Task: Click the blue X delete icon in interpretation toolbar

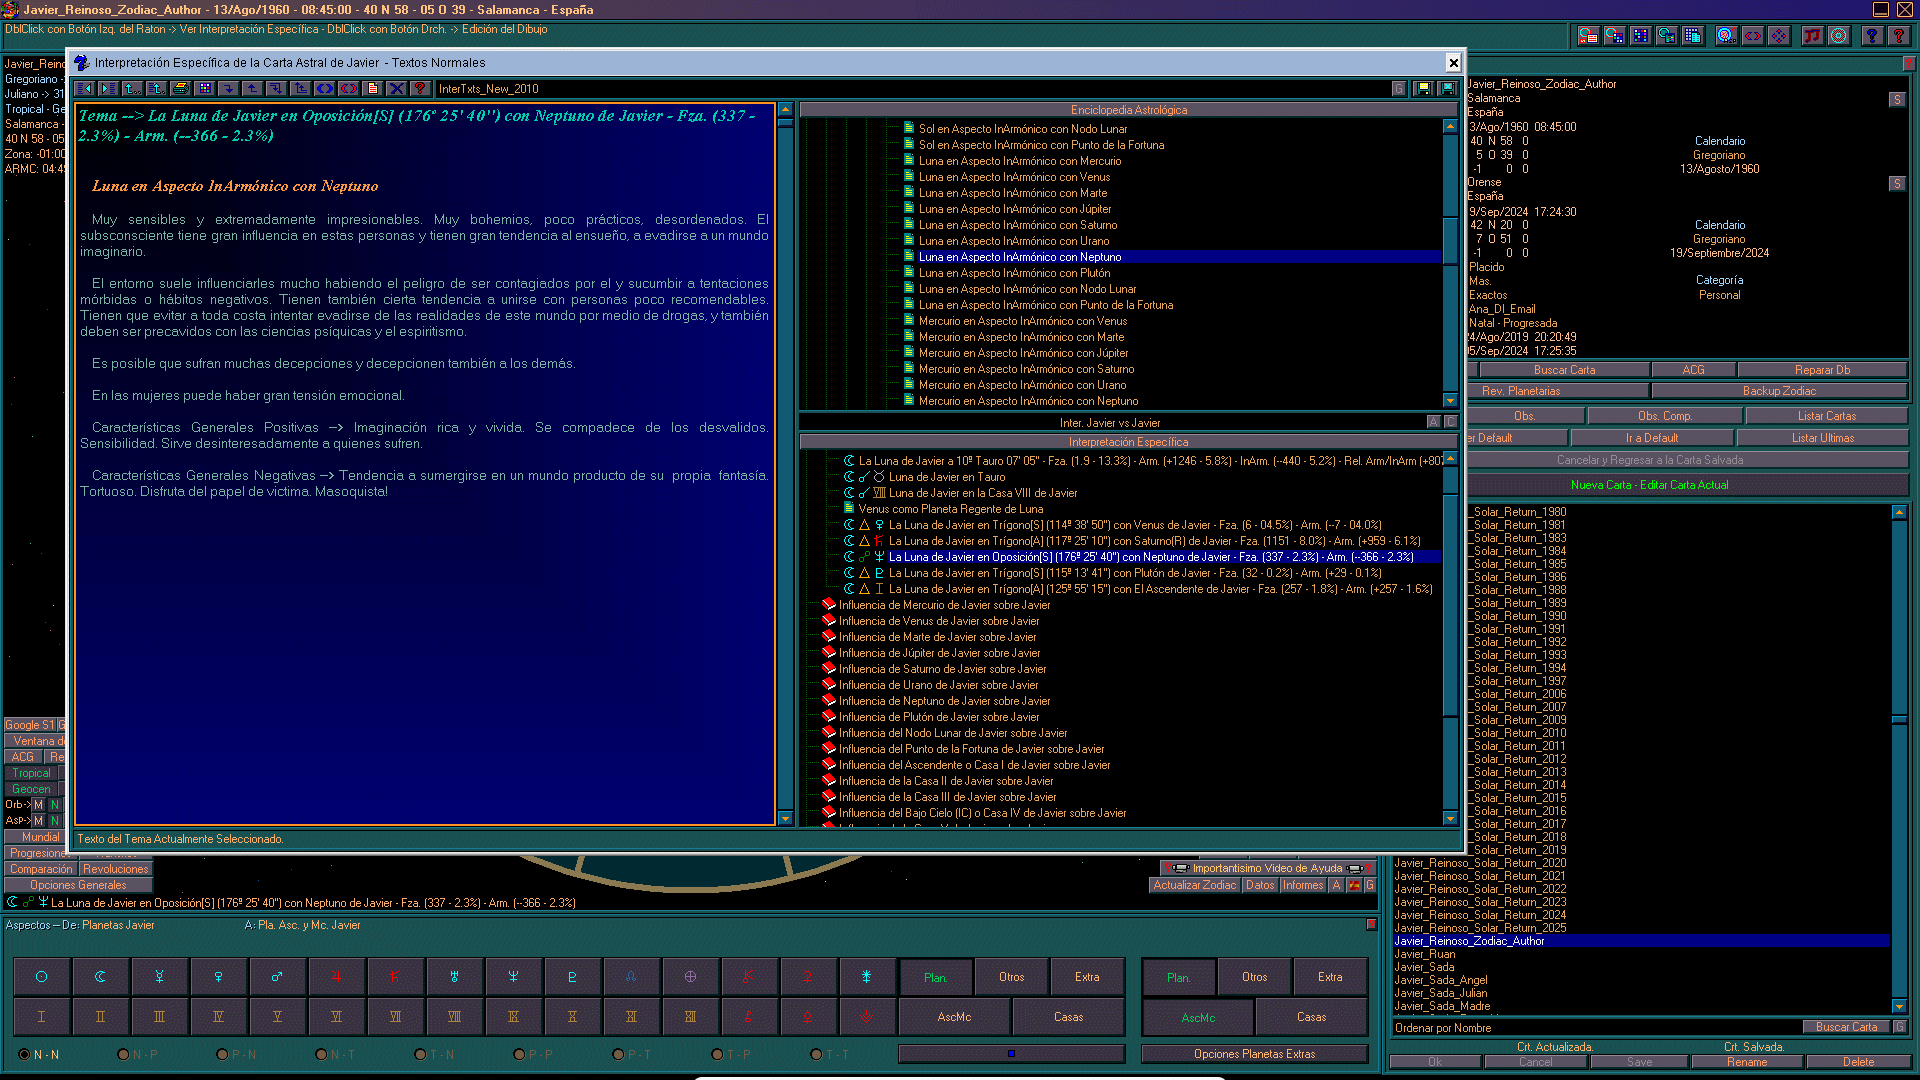Action: point(396,88)
